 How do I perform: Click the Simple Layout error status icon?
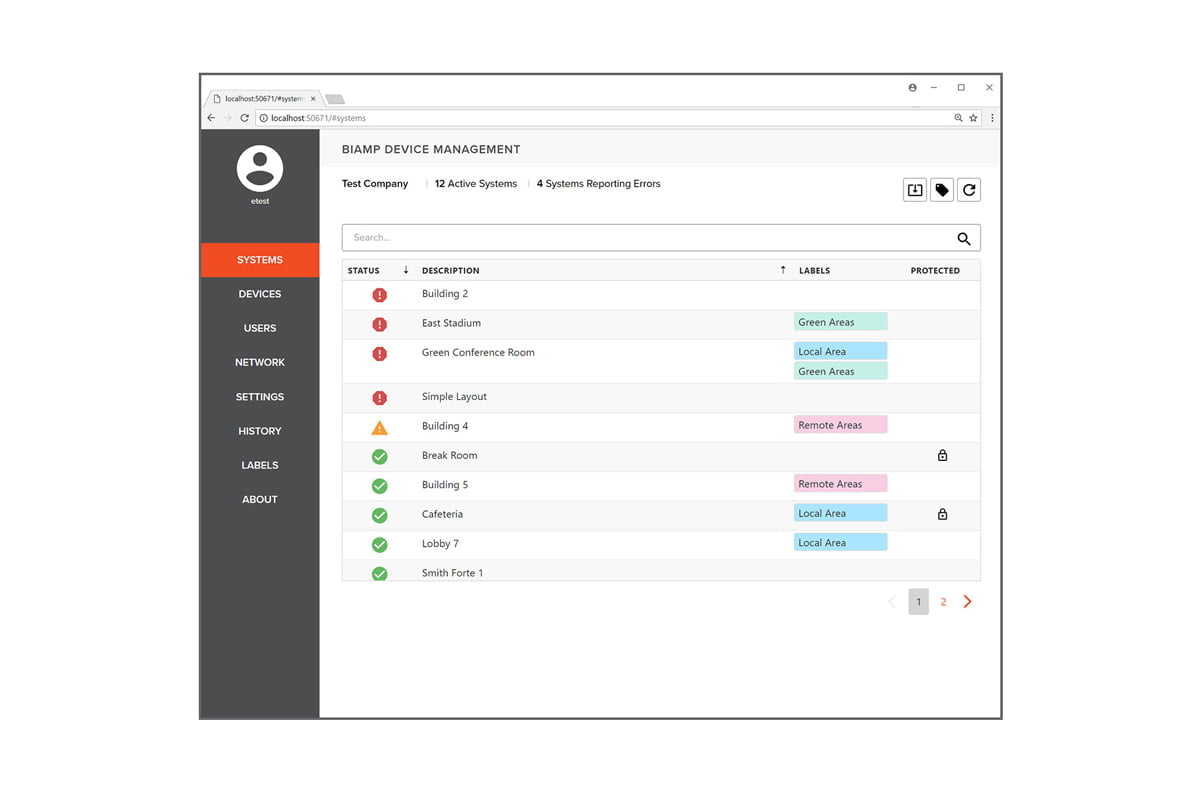(379, 398)
